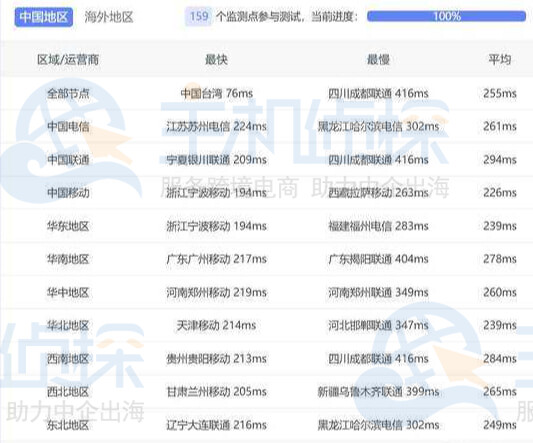Select the 西北地区 row label
Viewport: 533px width, 443px height.
click(x=68, y=392)
